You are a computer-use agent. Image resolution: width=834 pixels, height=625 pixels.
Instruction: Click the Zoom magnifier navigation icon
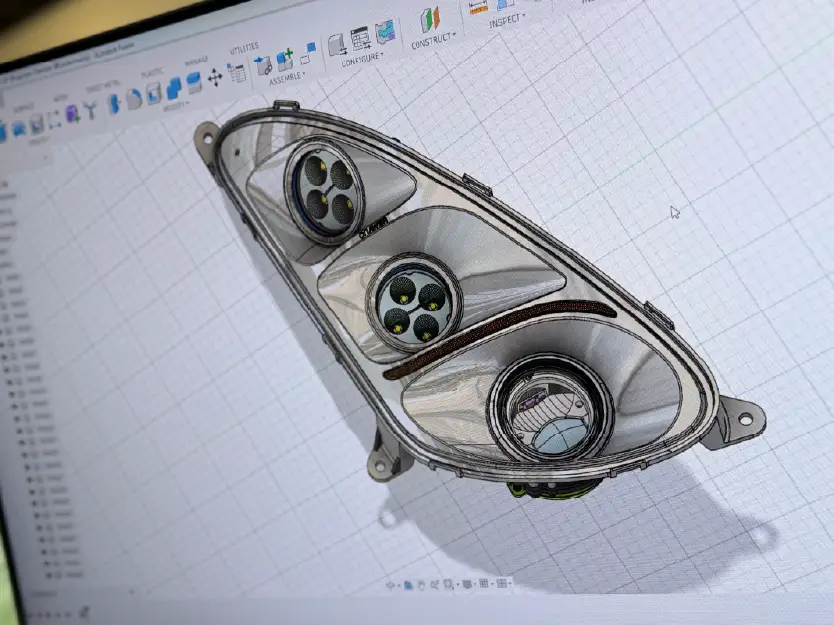click(435, 585)
